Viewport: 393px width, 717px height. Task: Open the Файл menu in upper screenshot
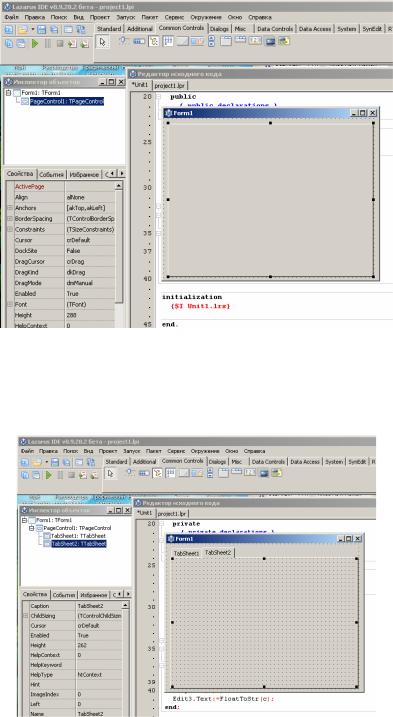click(x=11, y=17)
